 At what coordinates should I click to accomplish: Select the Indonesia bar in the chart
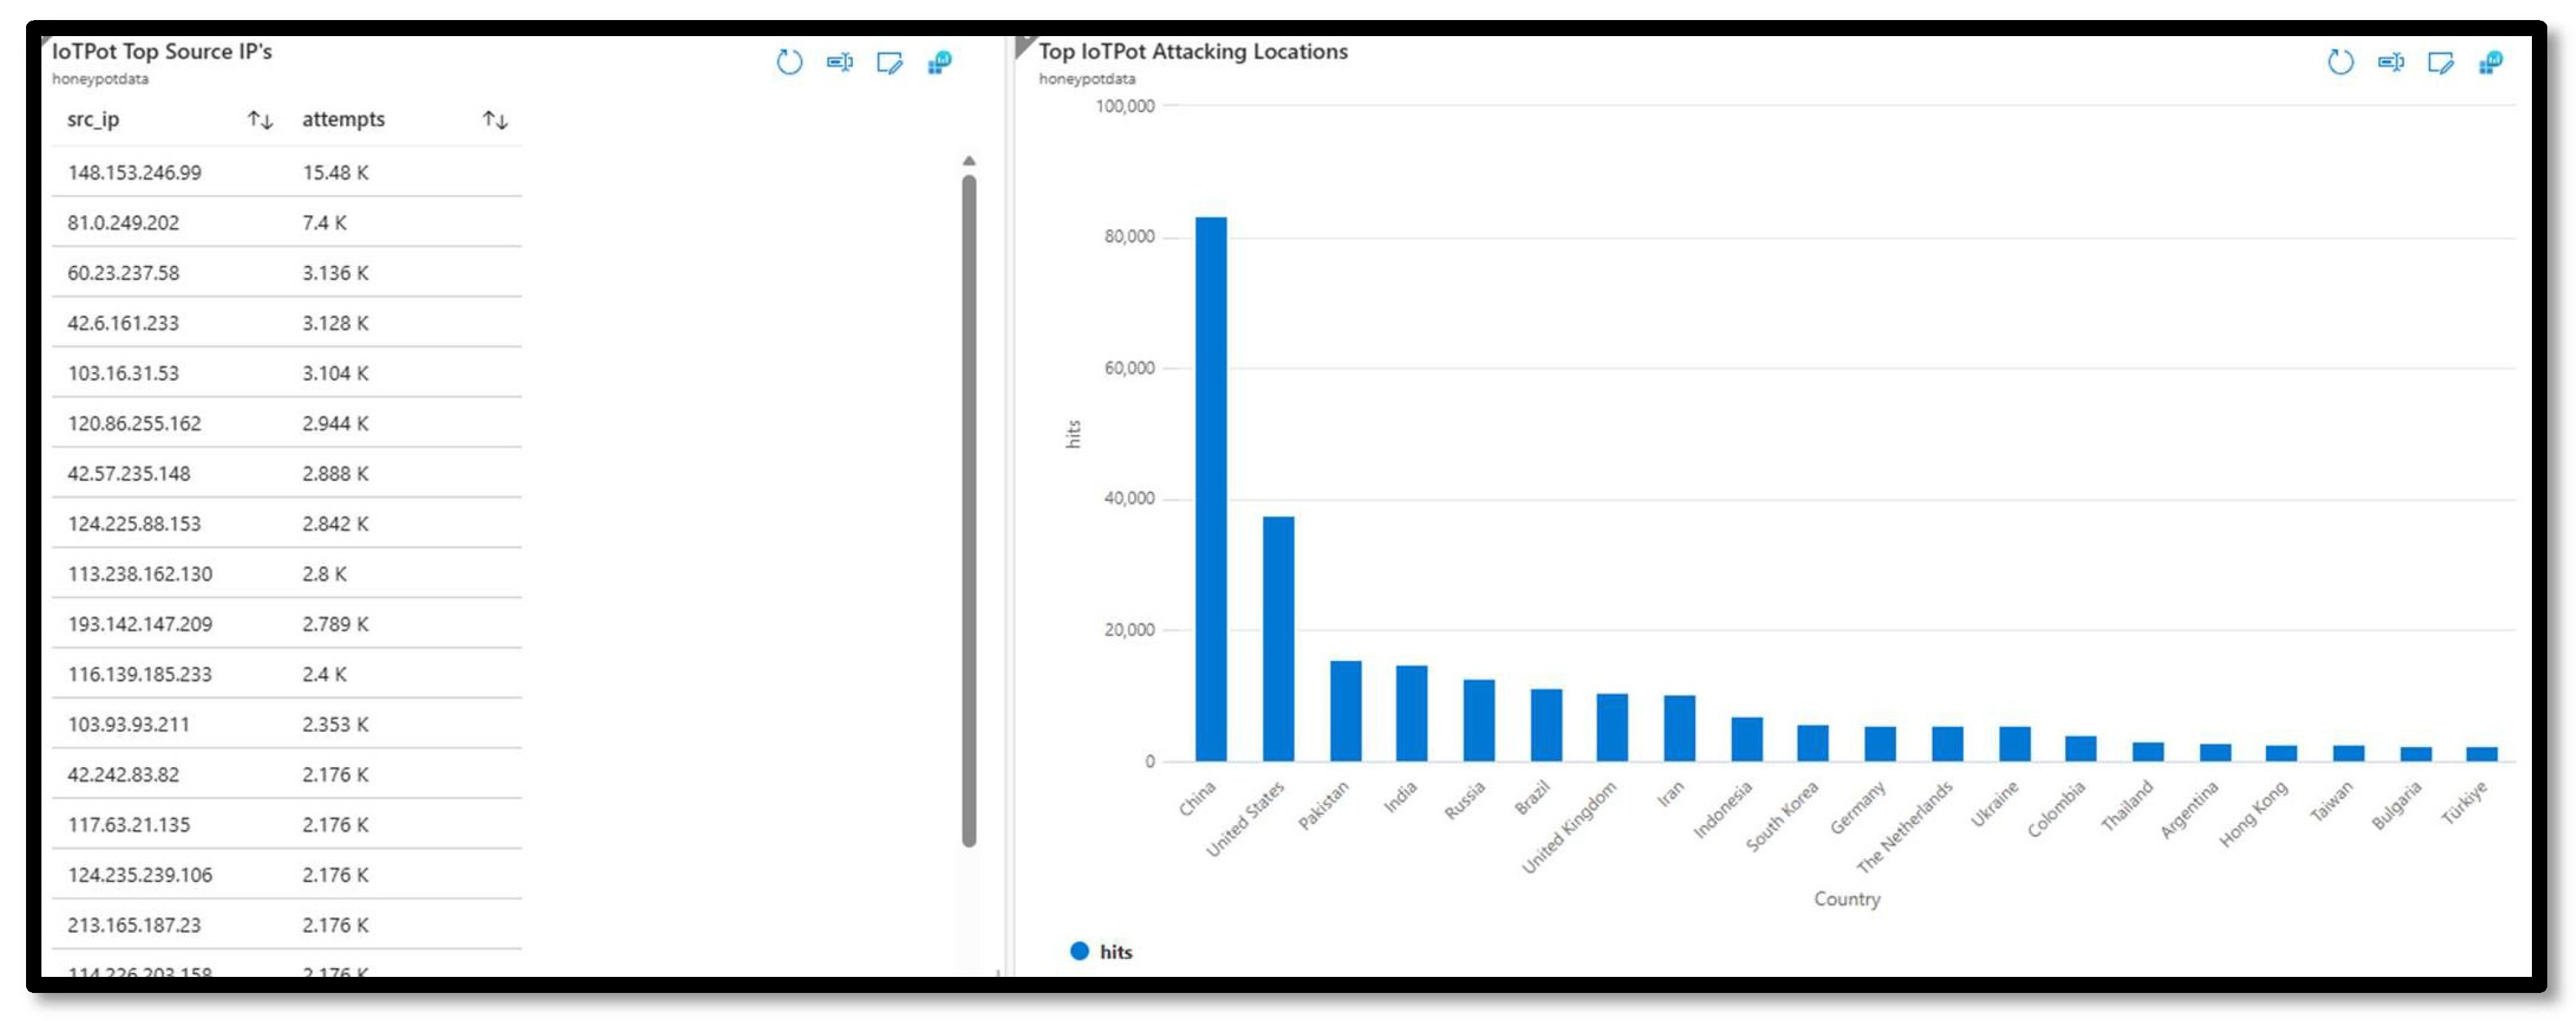coord(1747,739)
